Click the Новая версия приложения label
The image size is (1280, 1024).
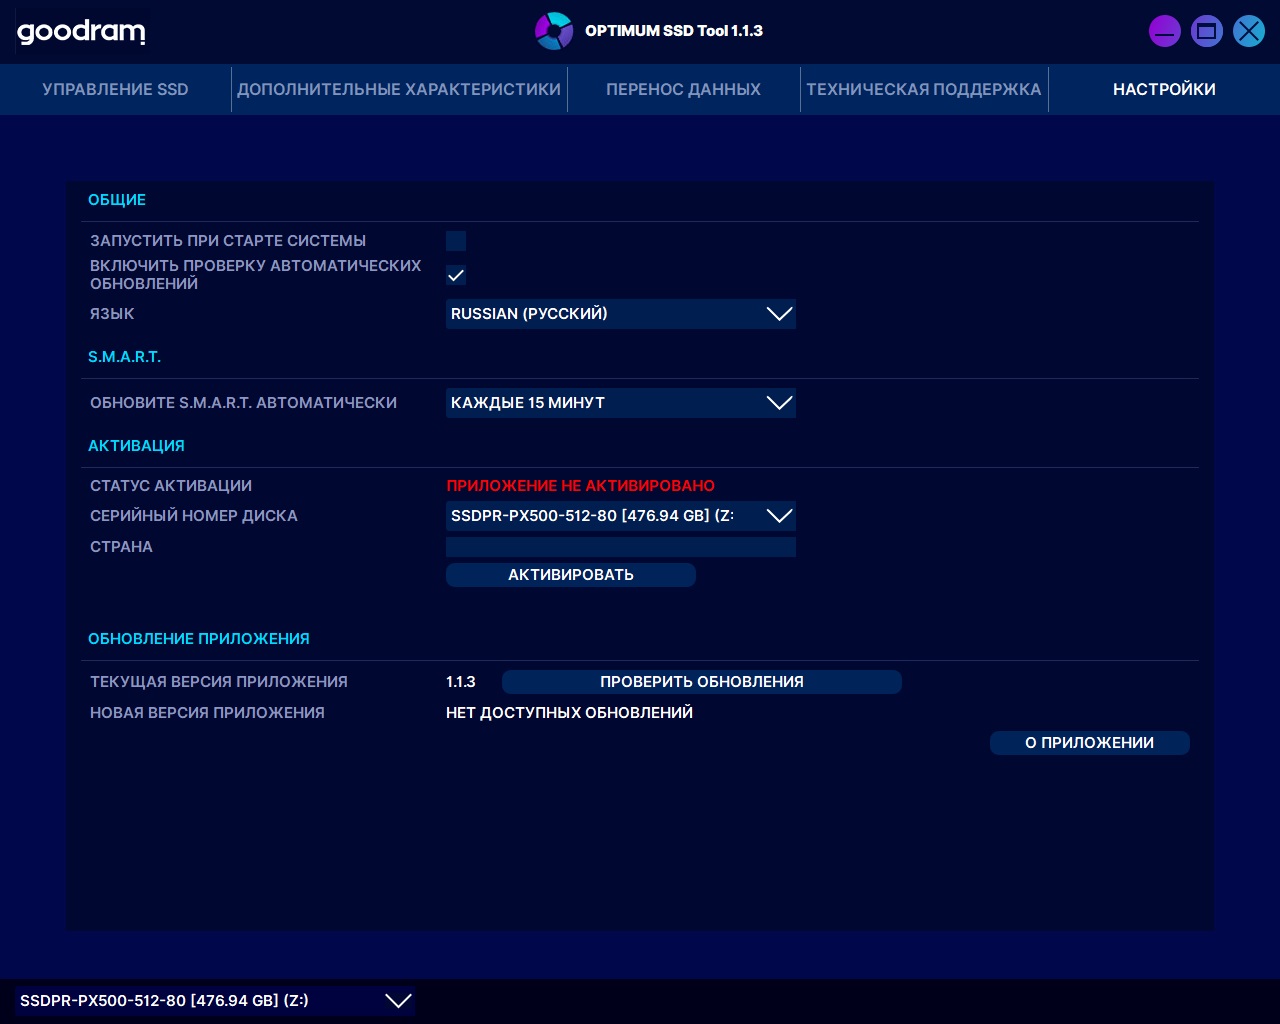pyautogui.click(x=207, y=713)
